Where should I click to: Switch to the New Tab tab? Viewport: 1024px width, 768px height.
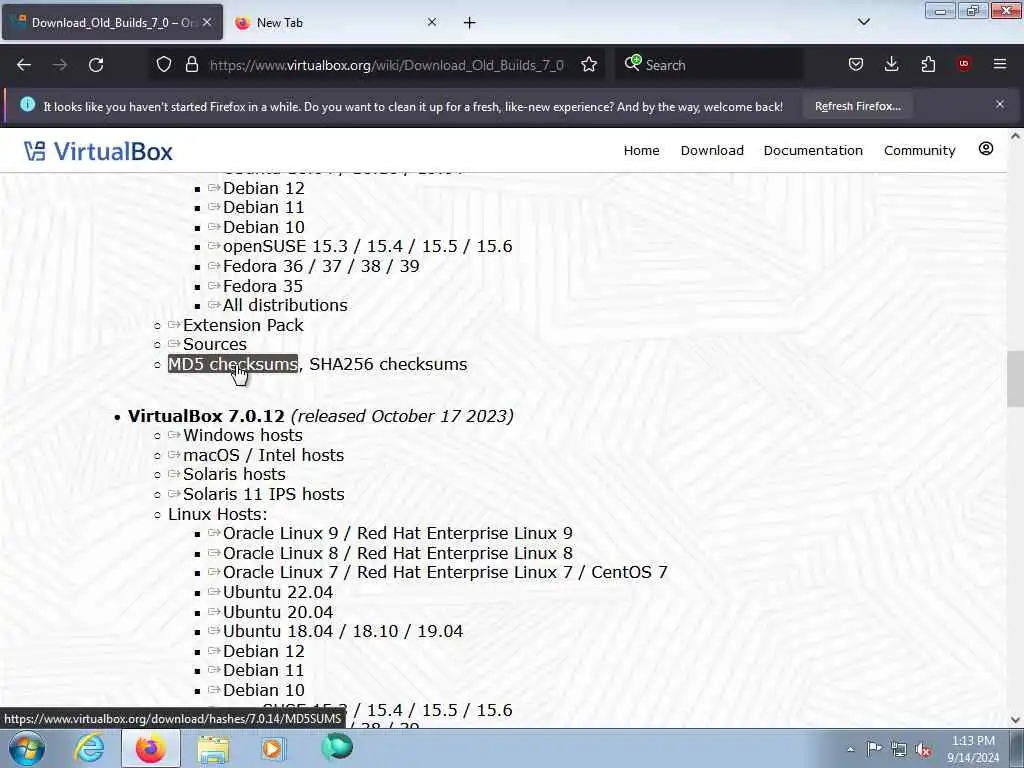coord(335,23)
